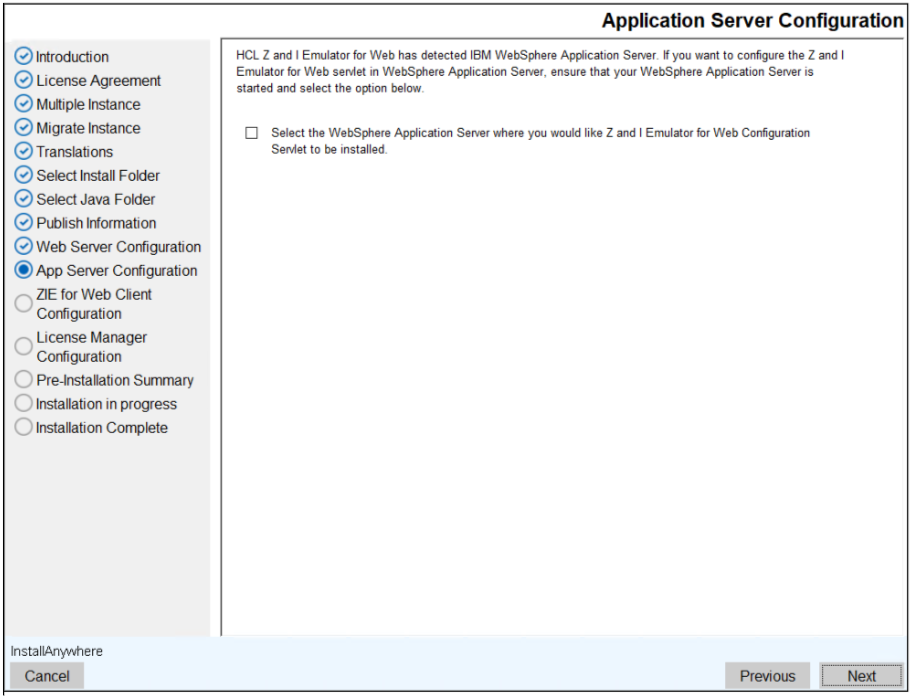Click the App Server Configuration current-step indicator

[23, 270]
